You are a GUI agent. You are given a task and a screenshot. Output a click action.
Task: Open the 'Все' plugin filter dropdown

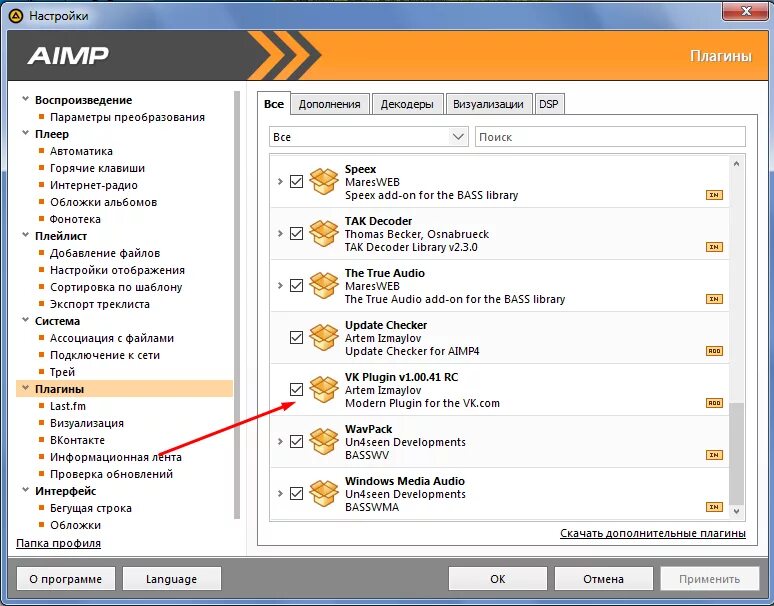point(369,137)
